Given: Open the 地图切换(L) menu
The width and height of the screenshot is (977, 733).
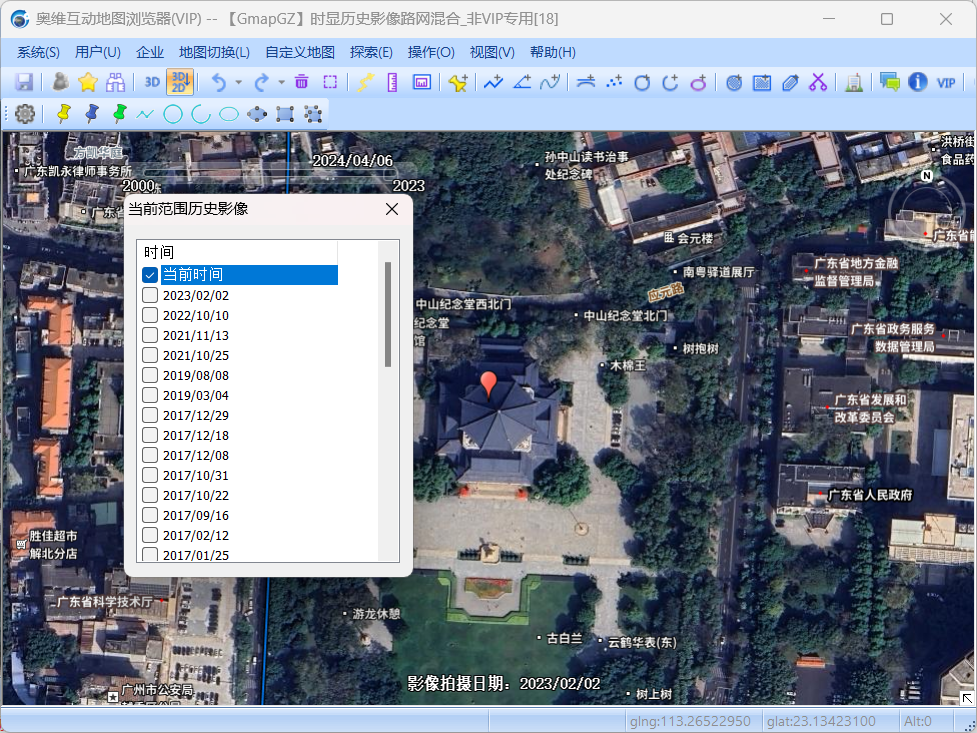Looking at the screenshot, I should [214, 52].
